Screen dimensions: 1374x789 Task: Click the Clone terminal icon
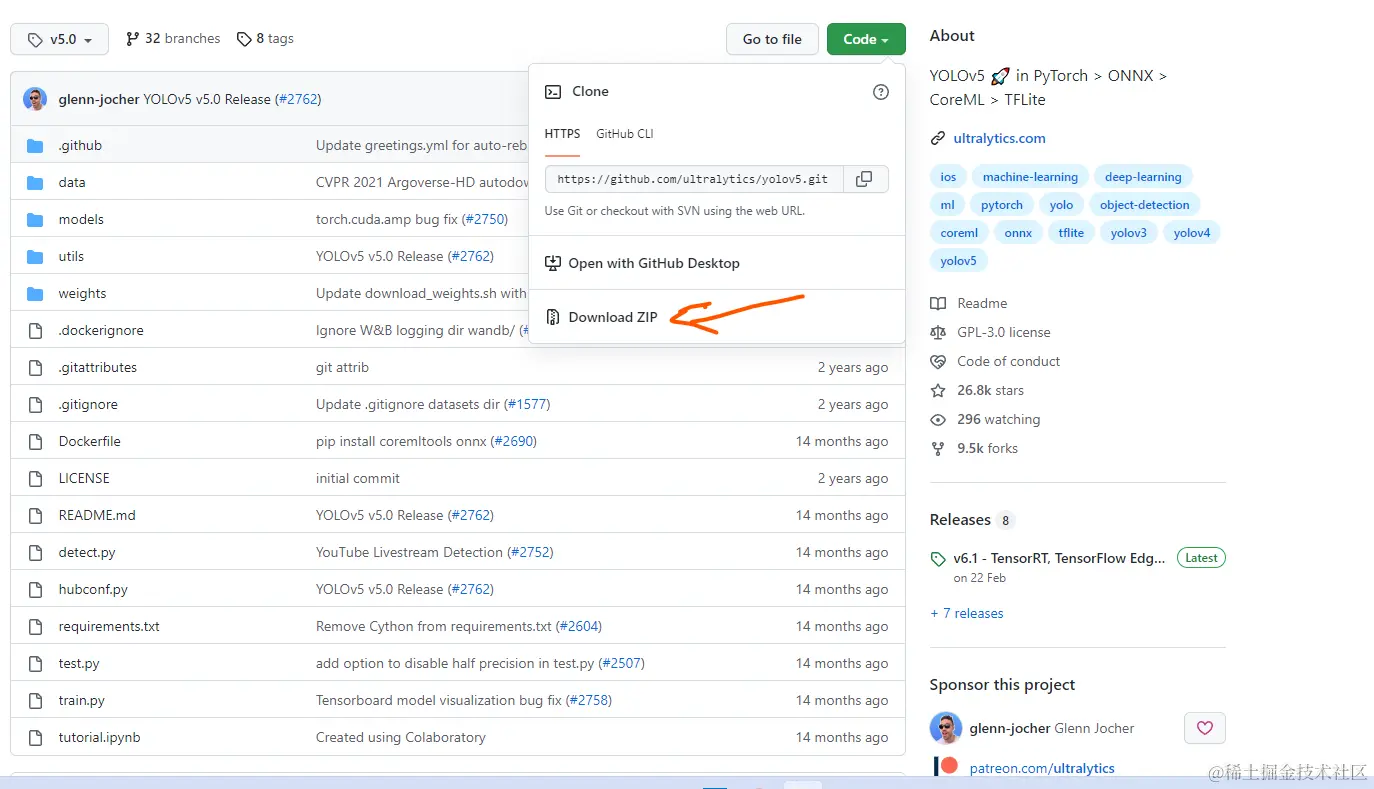[x=553, y=92]
